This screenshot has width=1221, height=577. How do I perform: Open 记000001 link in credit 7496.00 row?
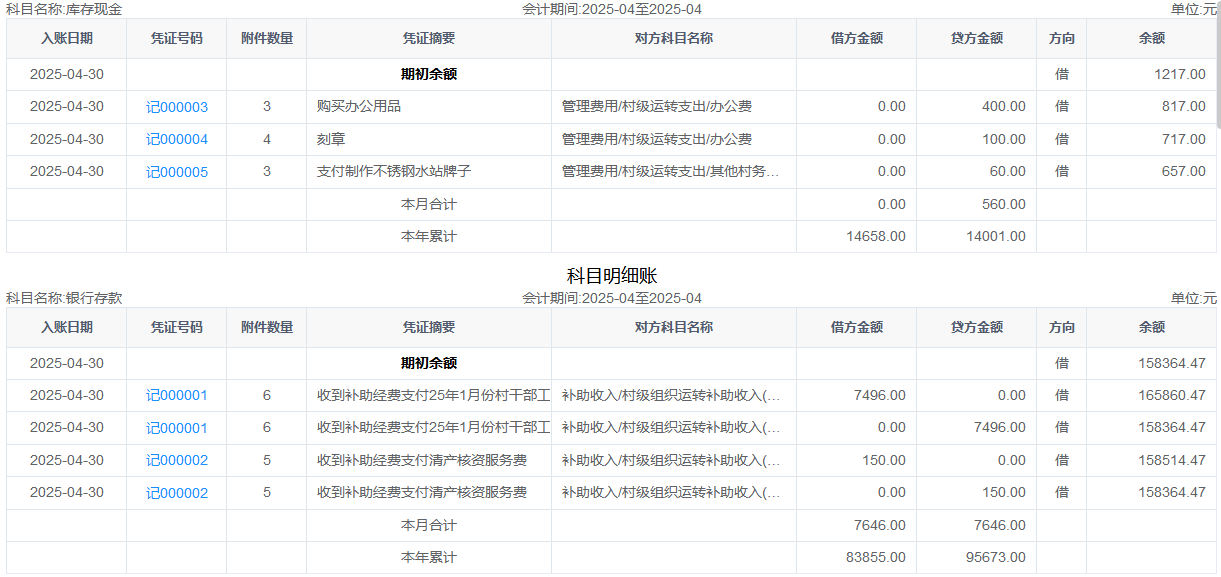177,428
